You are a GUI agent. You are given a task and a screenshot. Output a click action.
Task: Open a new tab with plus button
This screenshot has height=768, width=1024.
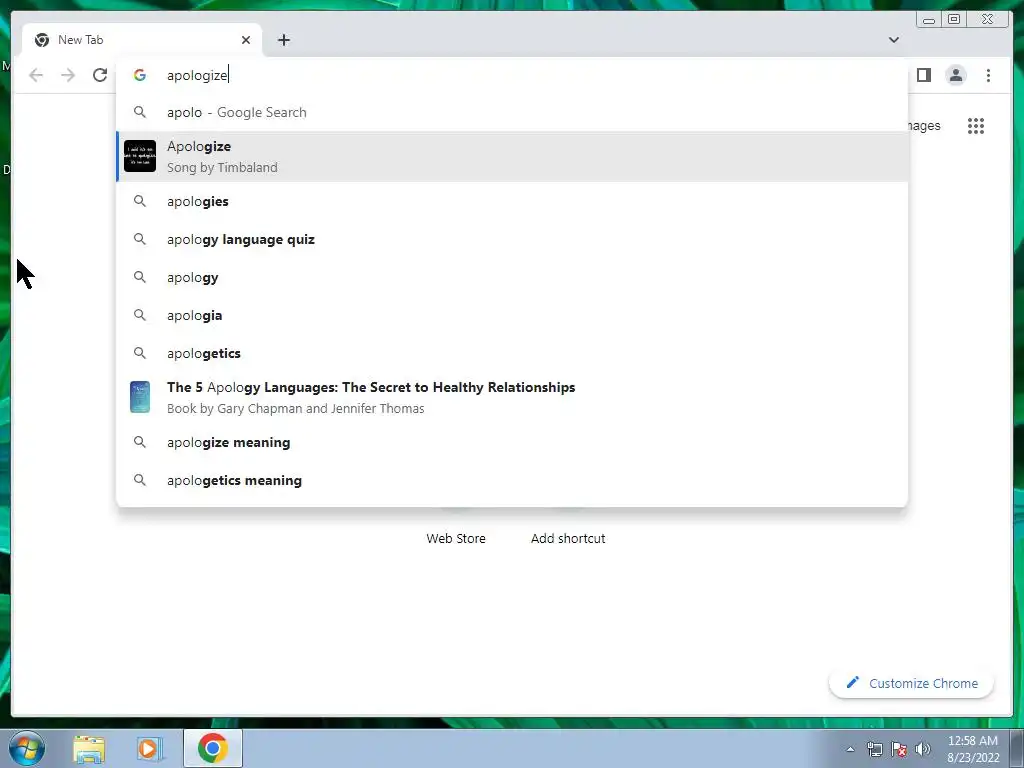[x=283, y=40]
